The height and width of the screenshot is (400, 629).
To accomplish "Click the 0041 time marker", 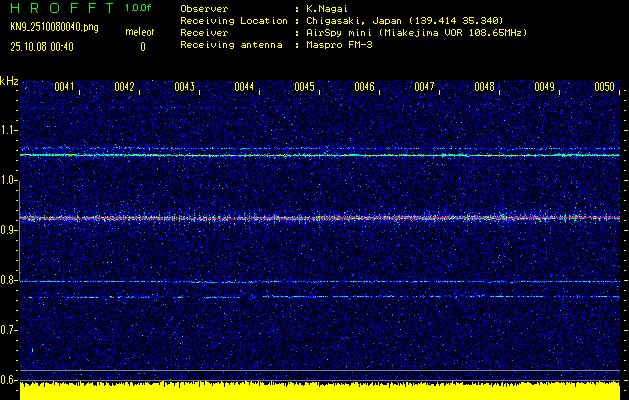I will click(65, 87).
